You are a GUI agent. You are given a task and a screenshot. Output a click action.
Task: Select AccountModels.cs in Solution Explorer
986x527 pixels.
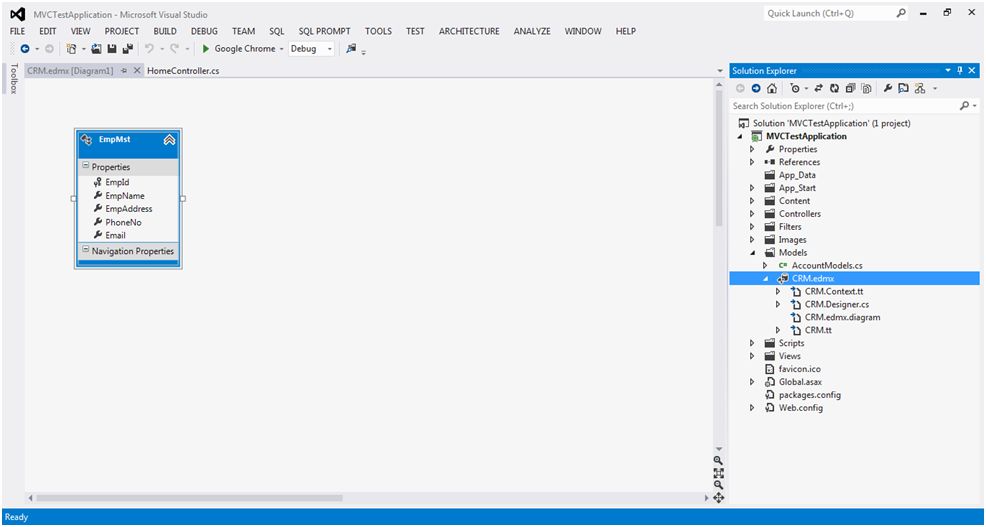coord(827,265)
